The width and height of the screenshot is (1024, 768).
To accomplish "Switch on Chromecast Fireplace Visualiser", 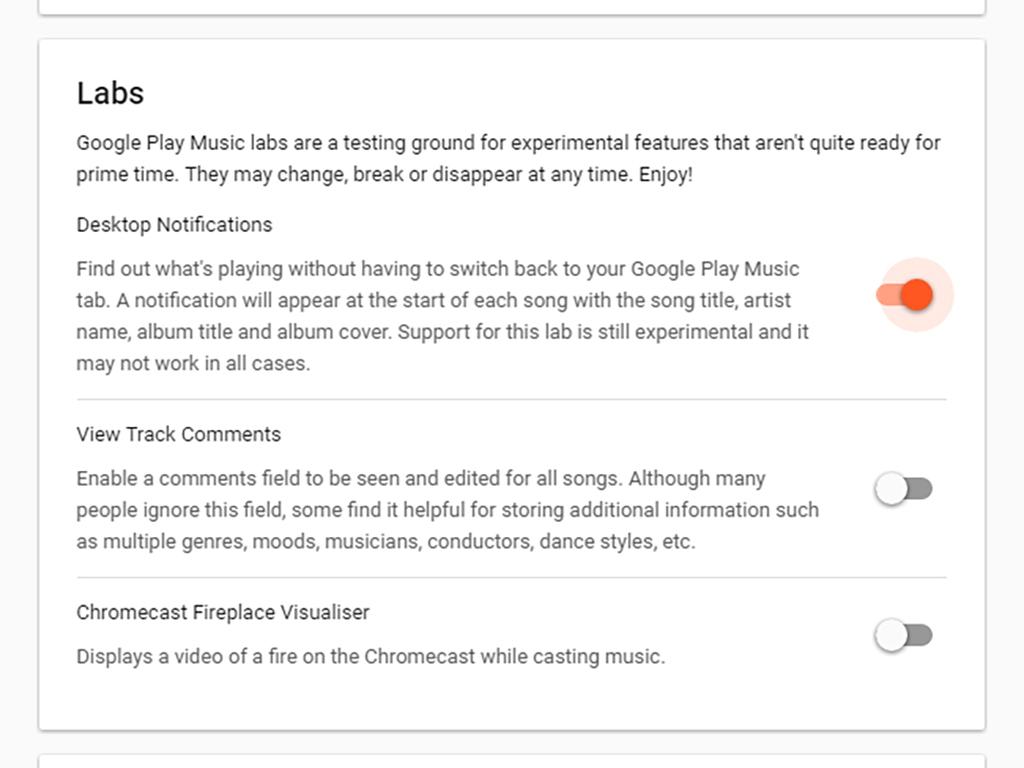I will [904, 635].
